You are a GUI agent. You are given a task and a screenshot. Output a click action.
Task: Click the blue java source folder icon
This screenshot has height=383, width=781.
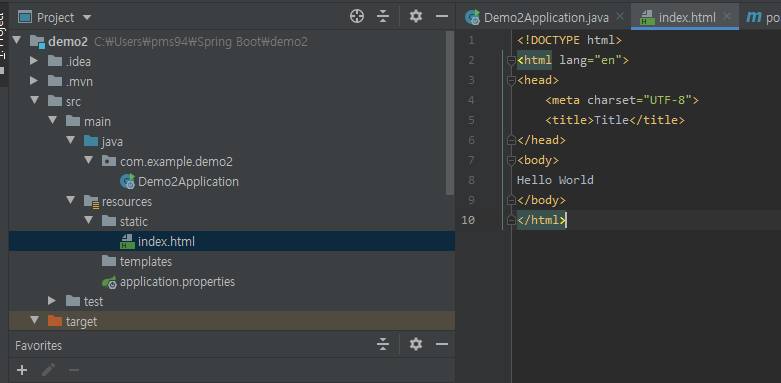click(x=91, y=141)
